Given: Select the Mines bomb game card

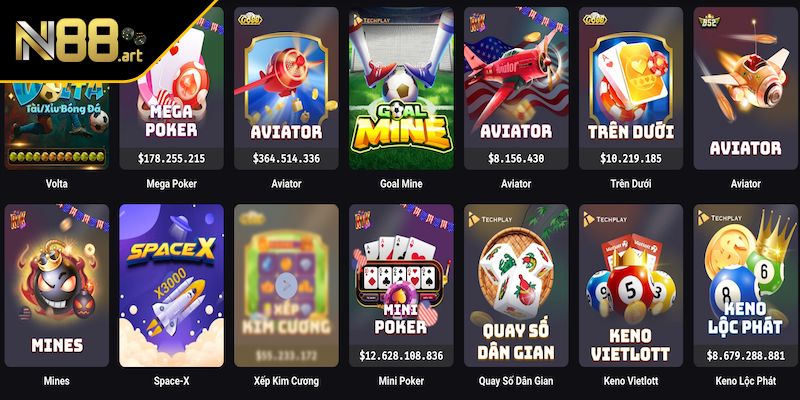Looking at the screenshot, I should [x=57, y=286].
